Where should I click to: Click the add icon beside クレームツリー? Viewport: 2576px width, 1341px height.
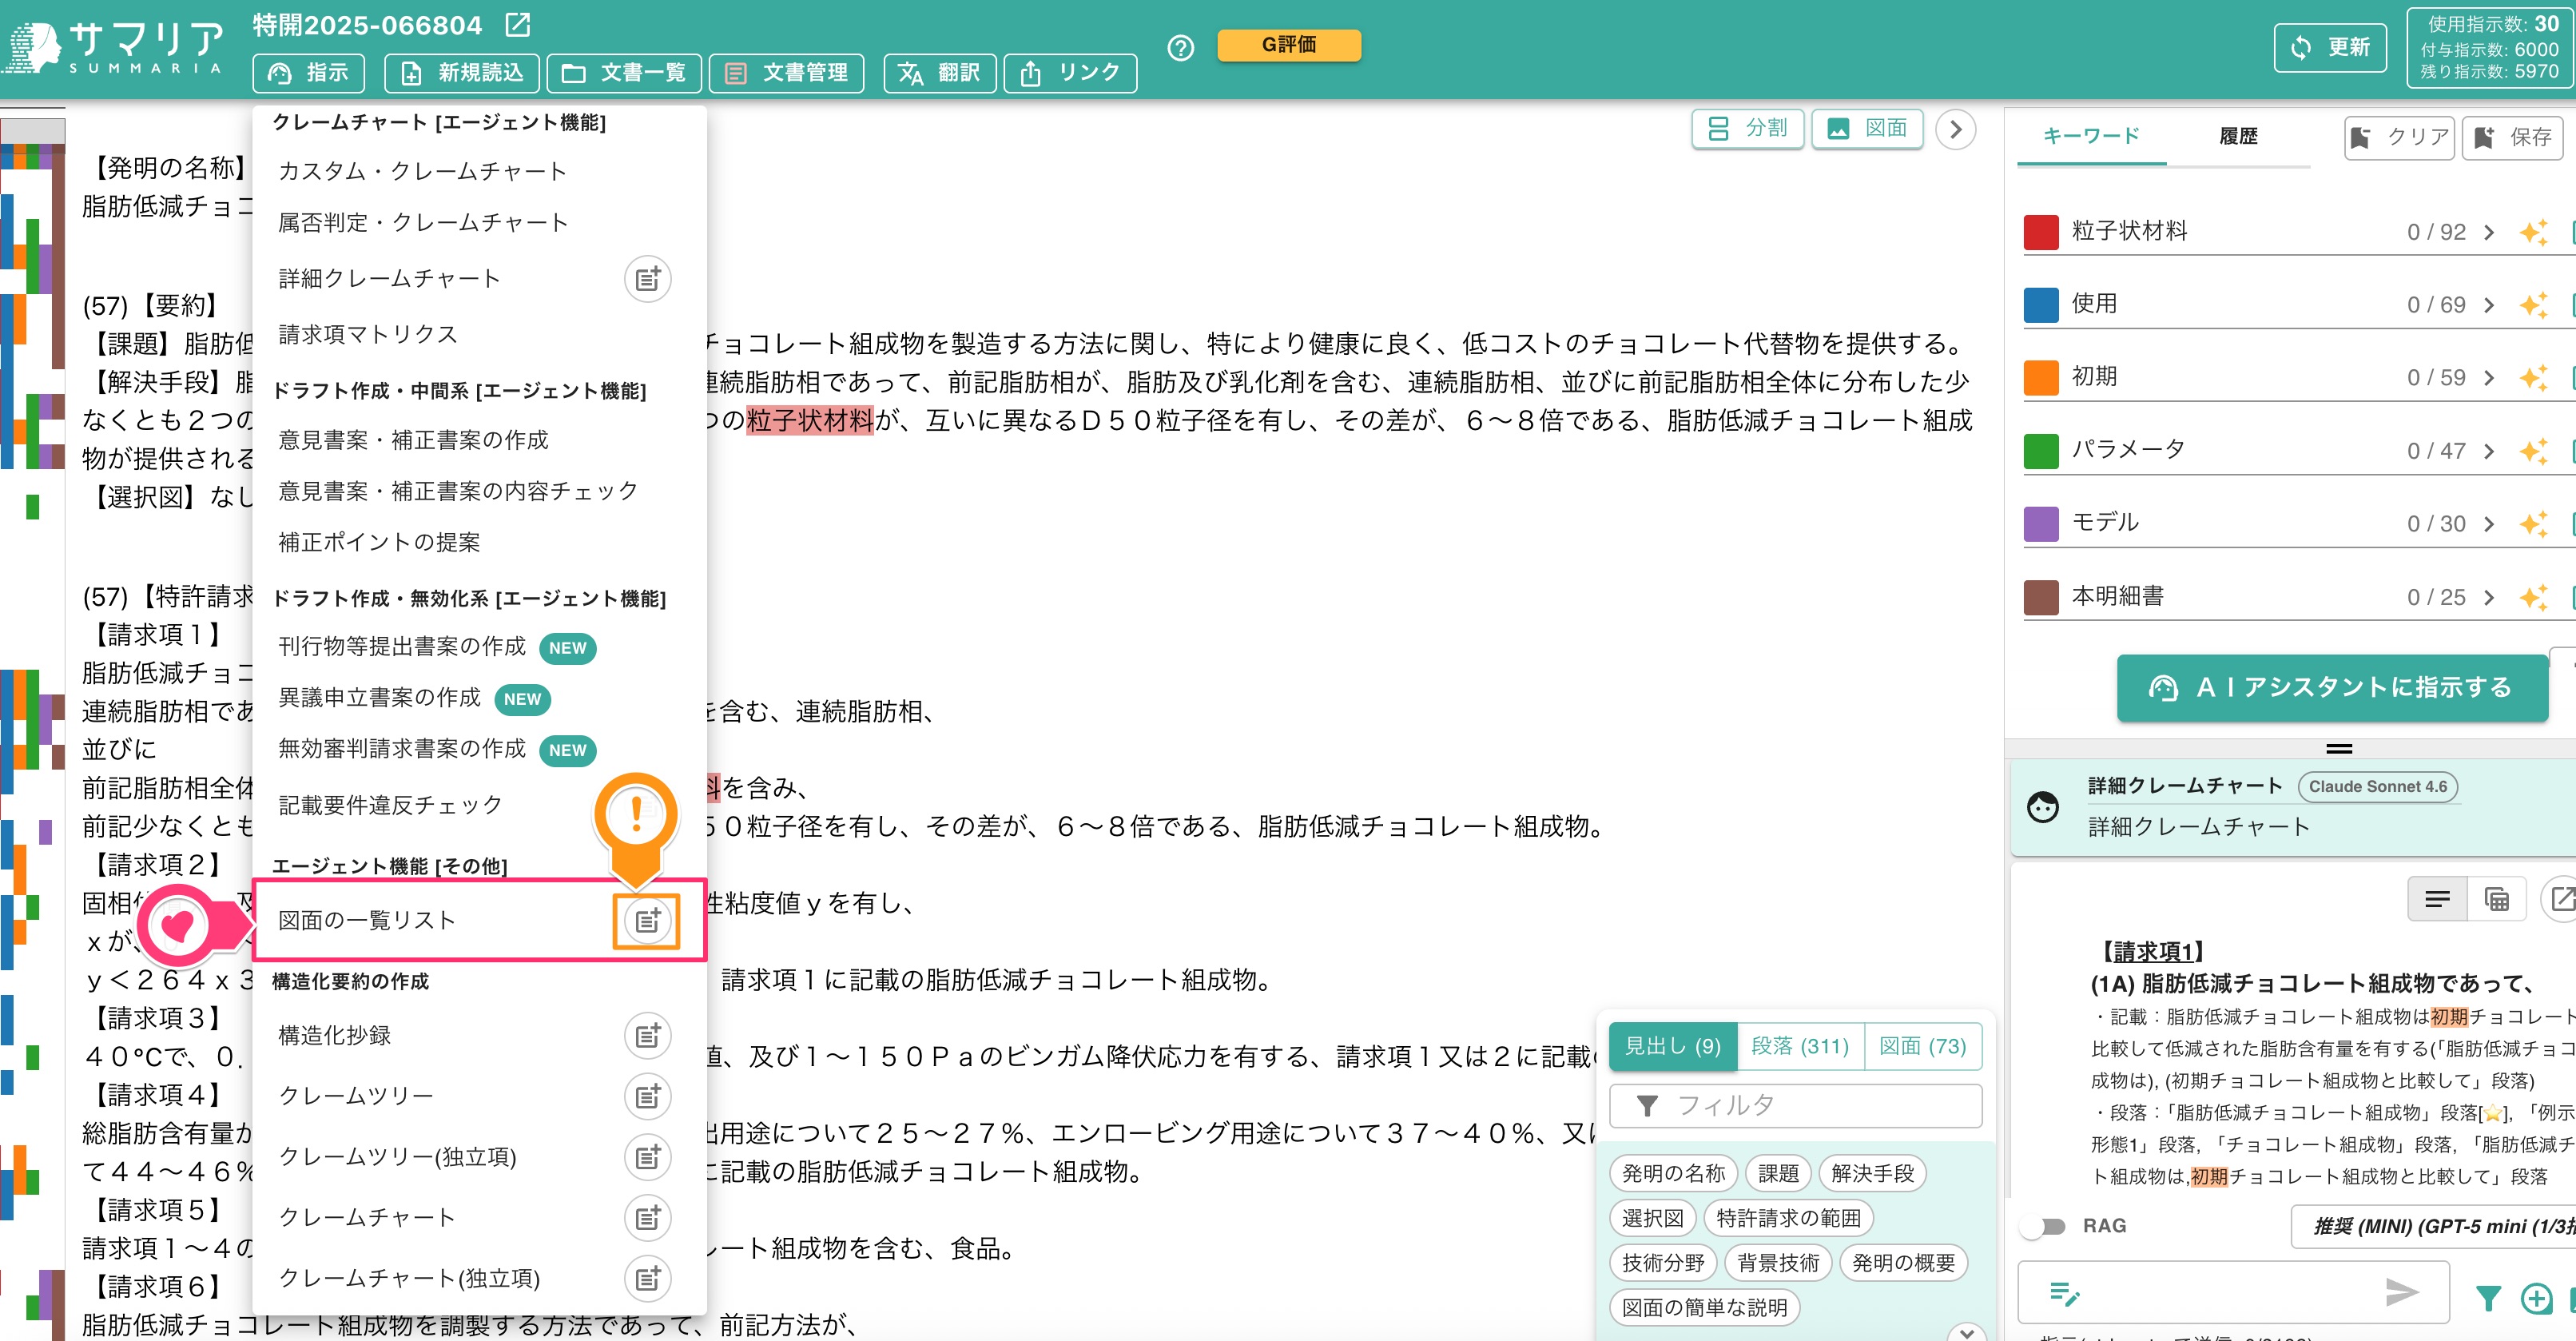coord(648,1097)
